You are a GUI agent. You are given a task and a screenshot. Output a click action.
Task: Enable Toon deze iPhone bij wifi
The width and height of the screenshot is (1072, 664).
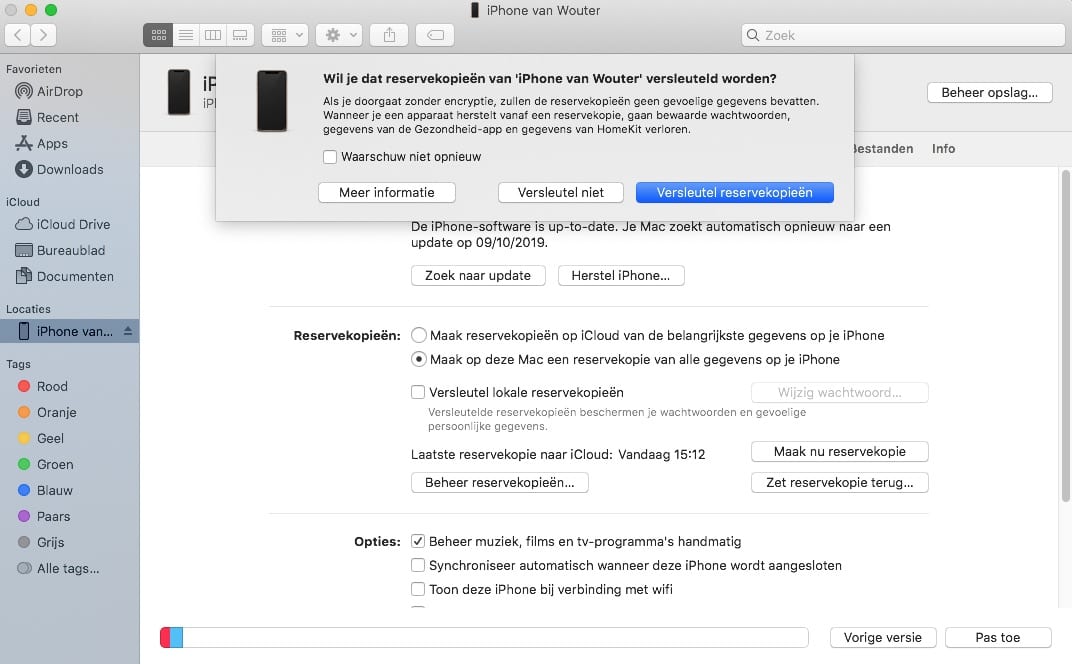click(418, 589)
